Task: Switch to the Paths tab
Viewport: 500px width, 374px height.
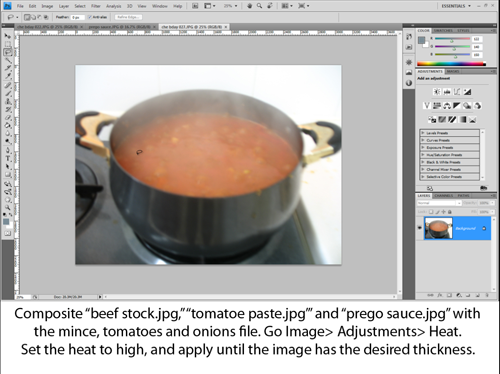Action: 463,196
